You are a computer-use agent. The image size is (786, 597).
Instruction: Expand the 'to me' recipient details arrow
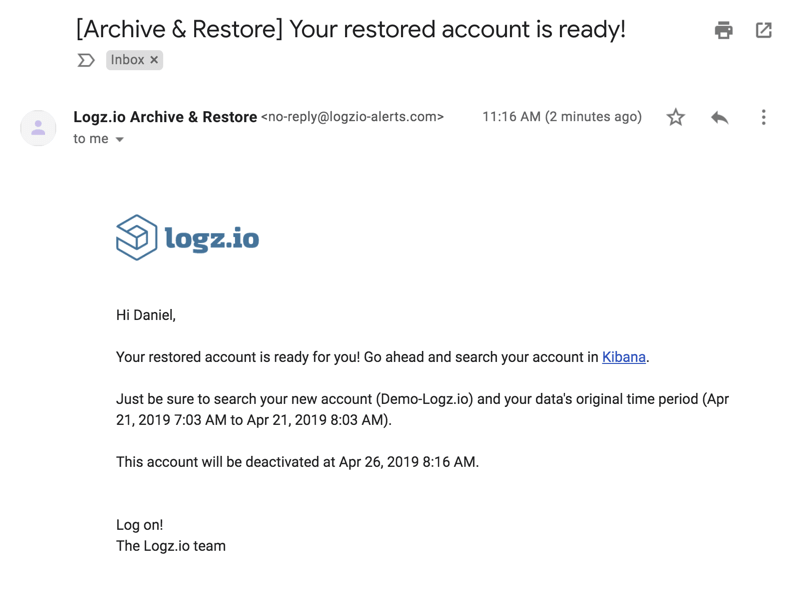tap(119, 139)
